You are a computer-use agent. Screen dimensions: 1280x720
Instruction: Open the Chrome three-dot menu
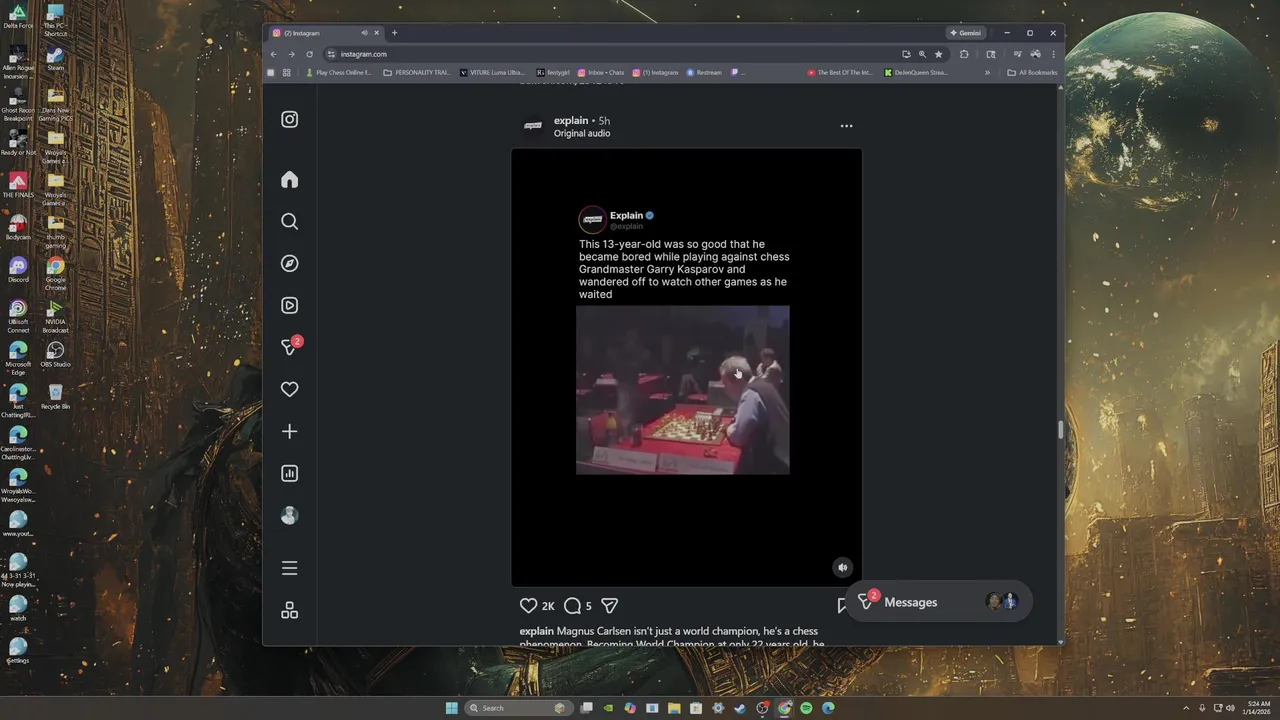click(x=1053, y=54)
